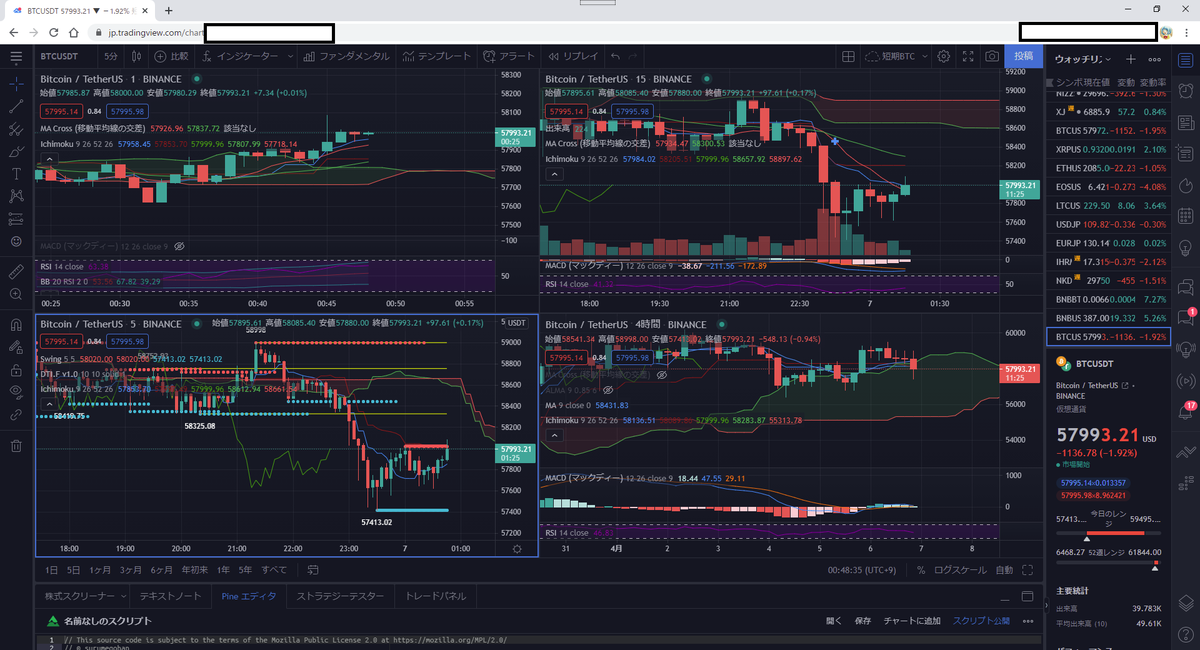
Task: Create an アラート alert
Action: click(509, 57)
